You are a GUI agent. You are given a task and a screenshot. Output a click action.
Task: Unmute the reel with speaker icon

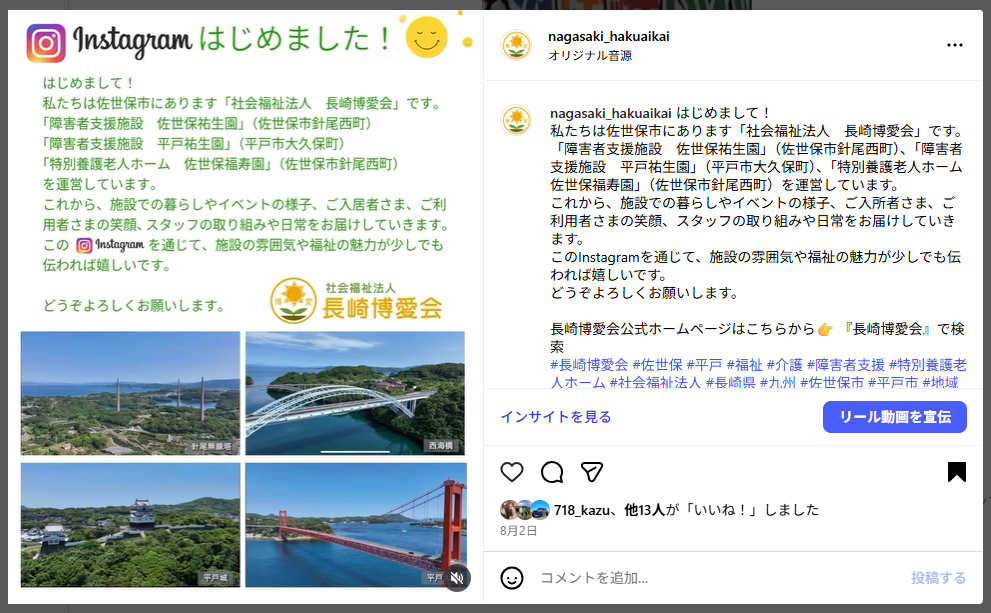[457, 578]
